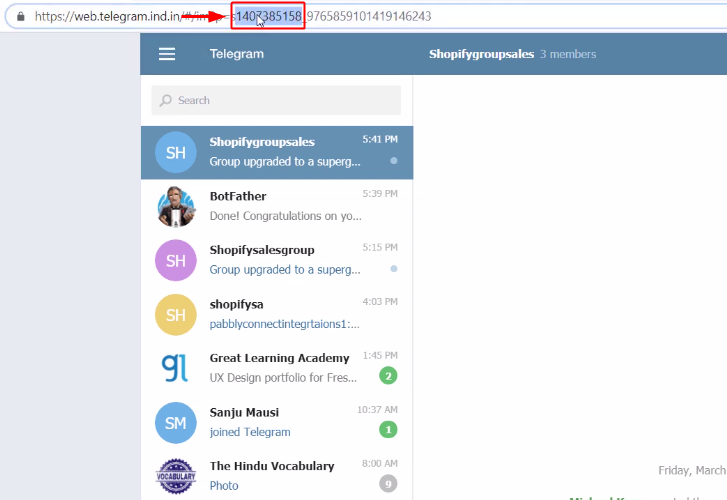Click 'Photo' preview under Hindu Vocabulary
Image resolution: width=727 pixels, height=500 pixels.
224,486
